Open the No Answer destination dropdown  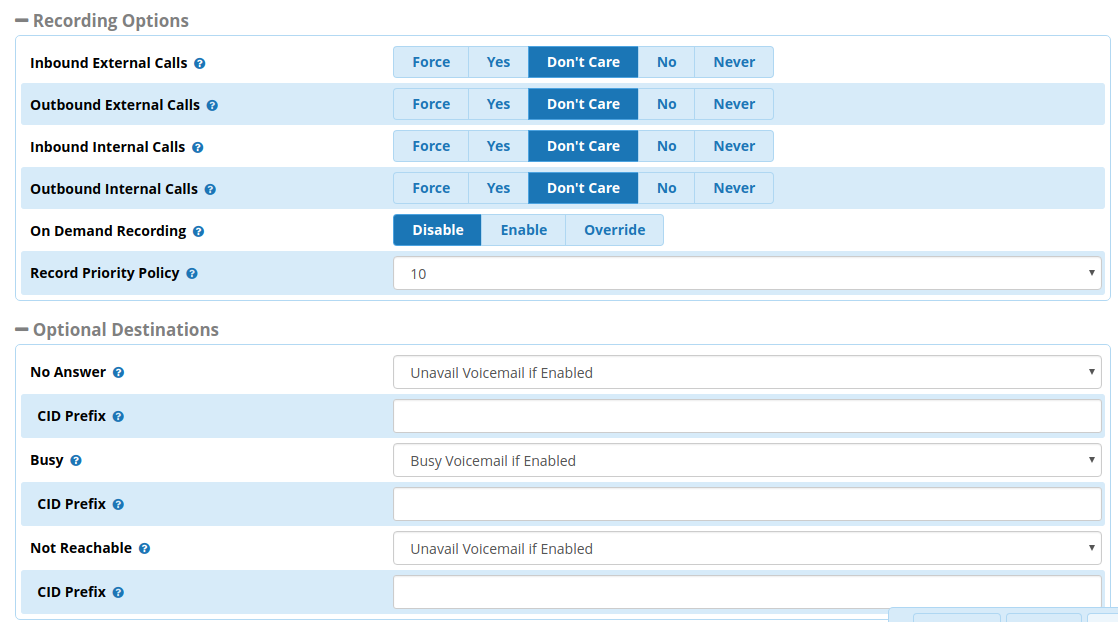[747, 372]
